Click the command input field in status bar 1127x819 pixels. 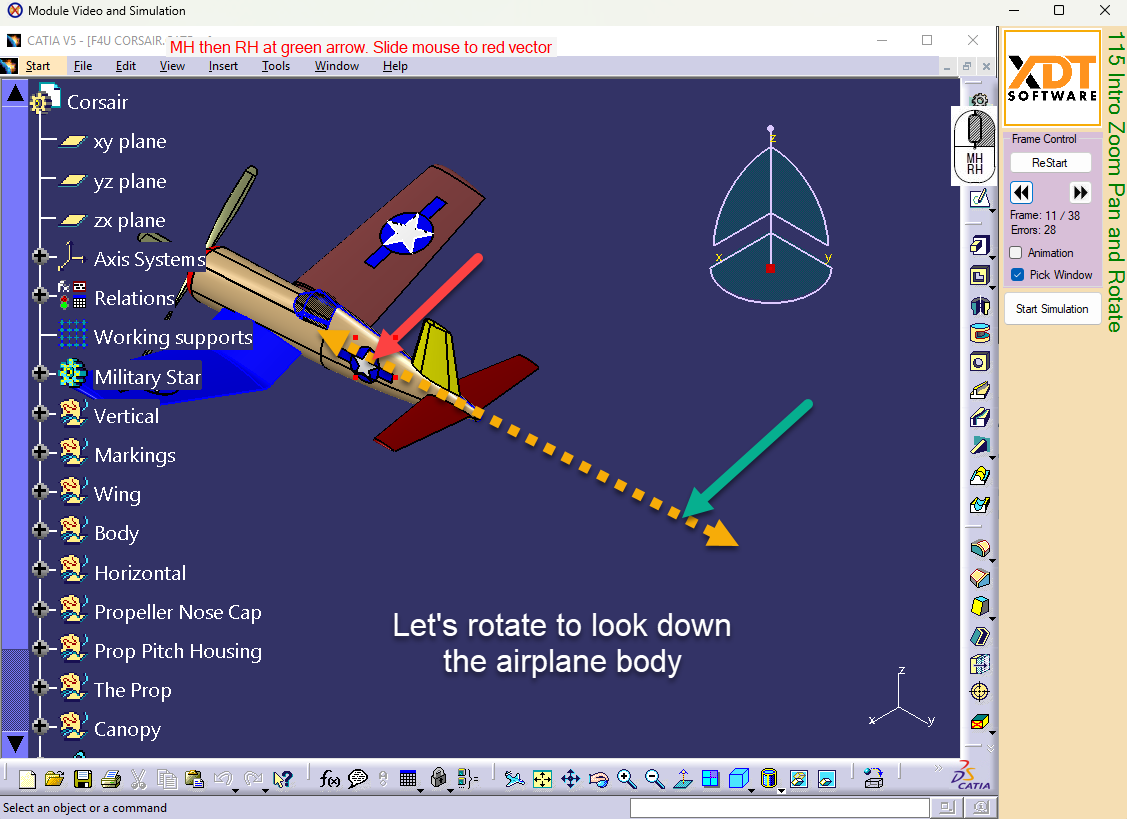780,808
